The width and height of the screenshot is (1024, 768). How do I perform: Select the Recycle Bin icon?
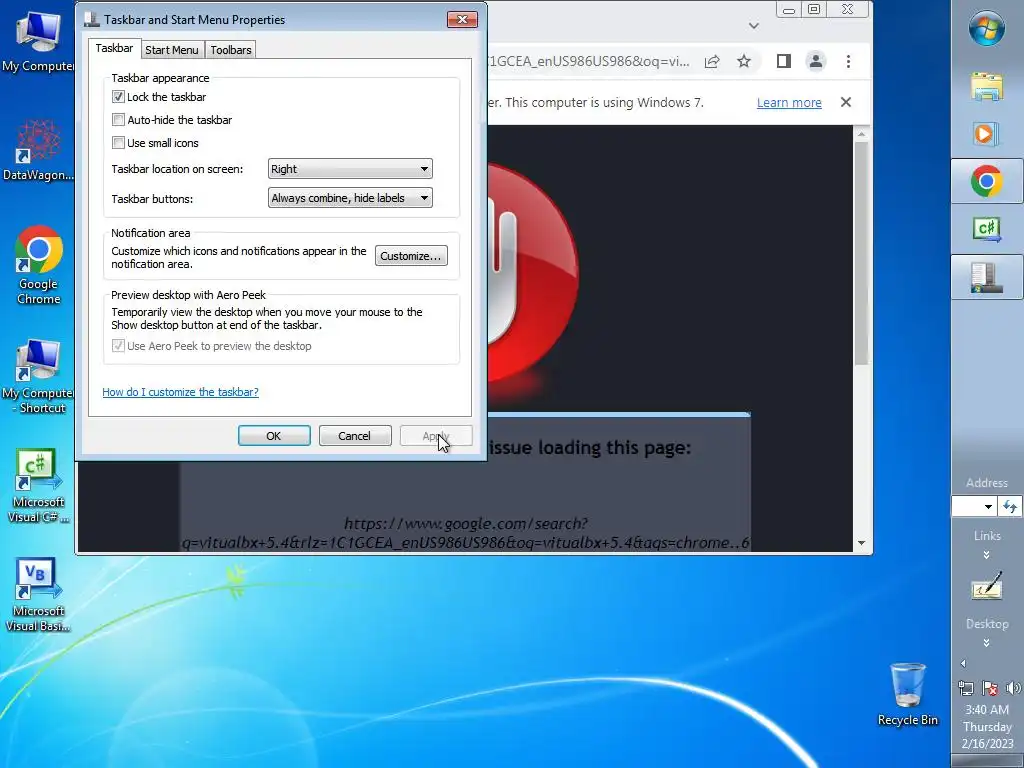[908, 695]
